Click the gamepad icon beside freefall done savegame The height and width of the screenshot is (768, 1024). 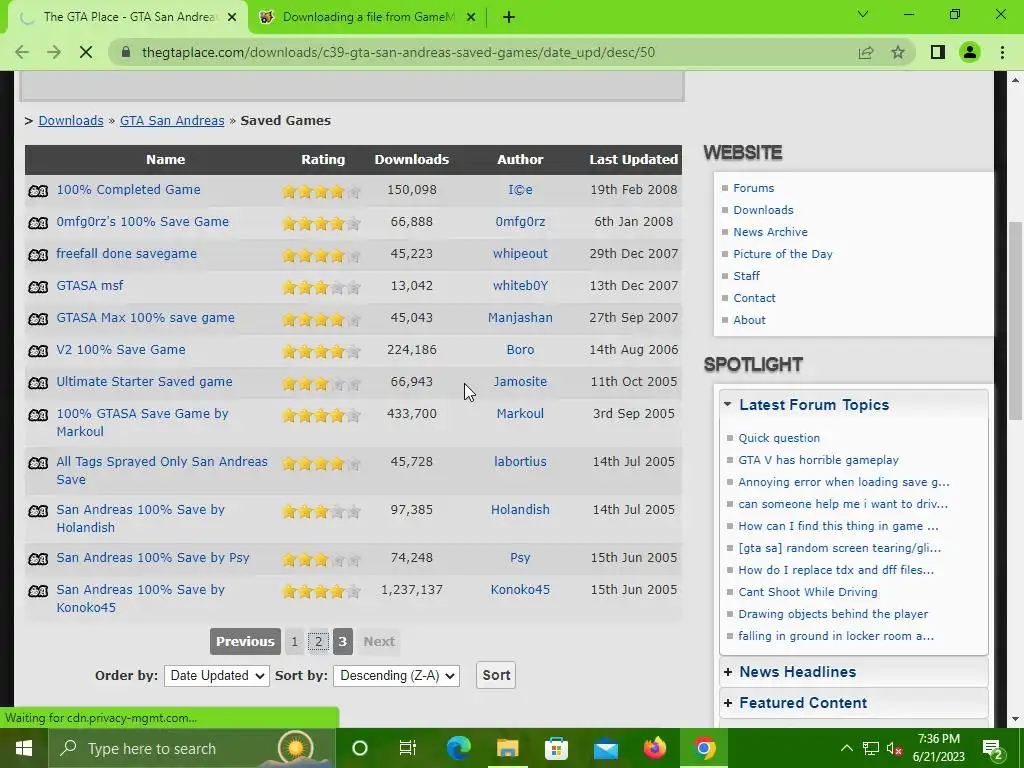(x=38, y=255)
